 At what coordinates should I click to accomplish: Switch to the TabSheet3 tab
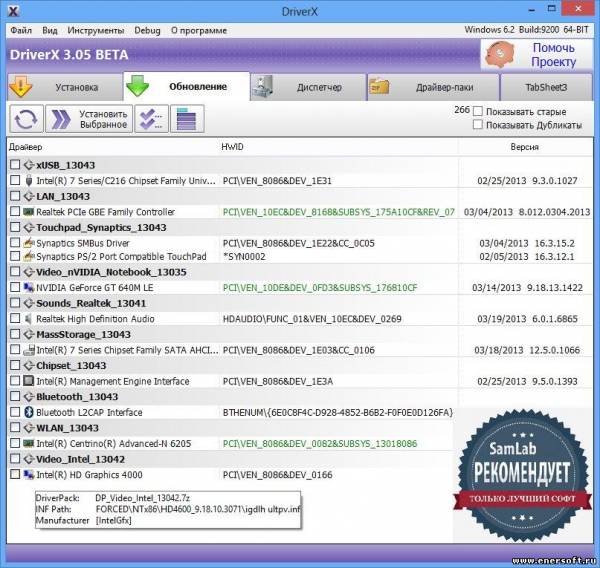coord(546,87)
